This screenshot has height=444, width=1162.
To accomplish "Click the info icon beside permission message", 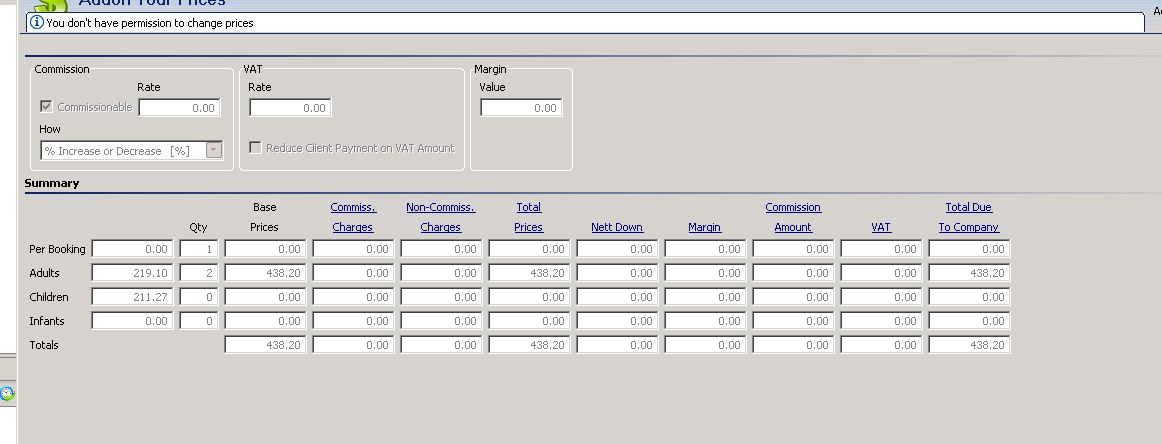I will click(x=36, y=22).
